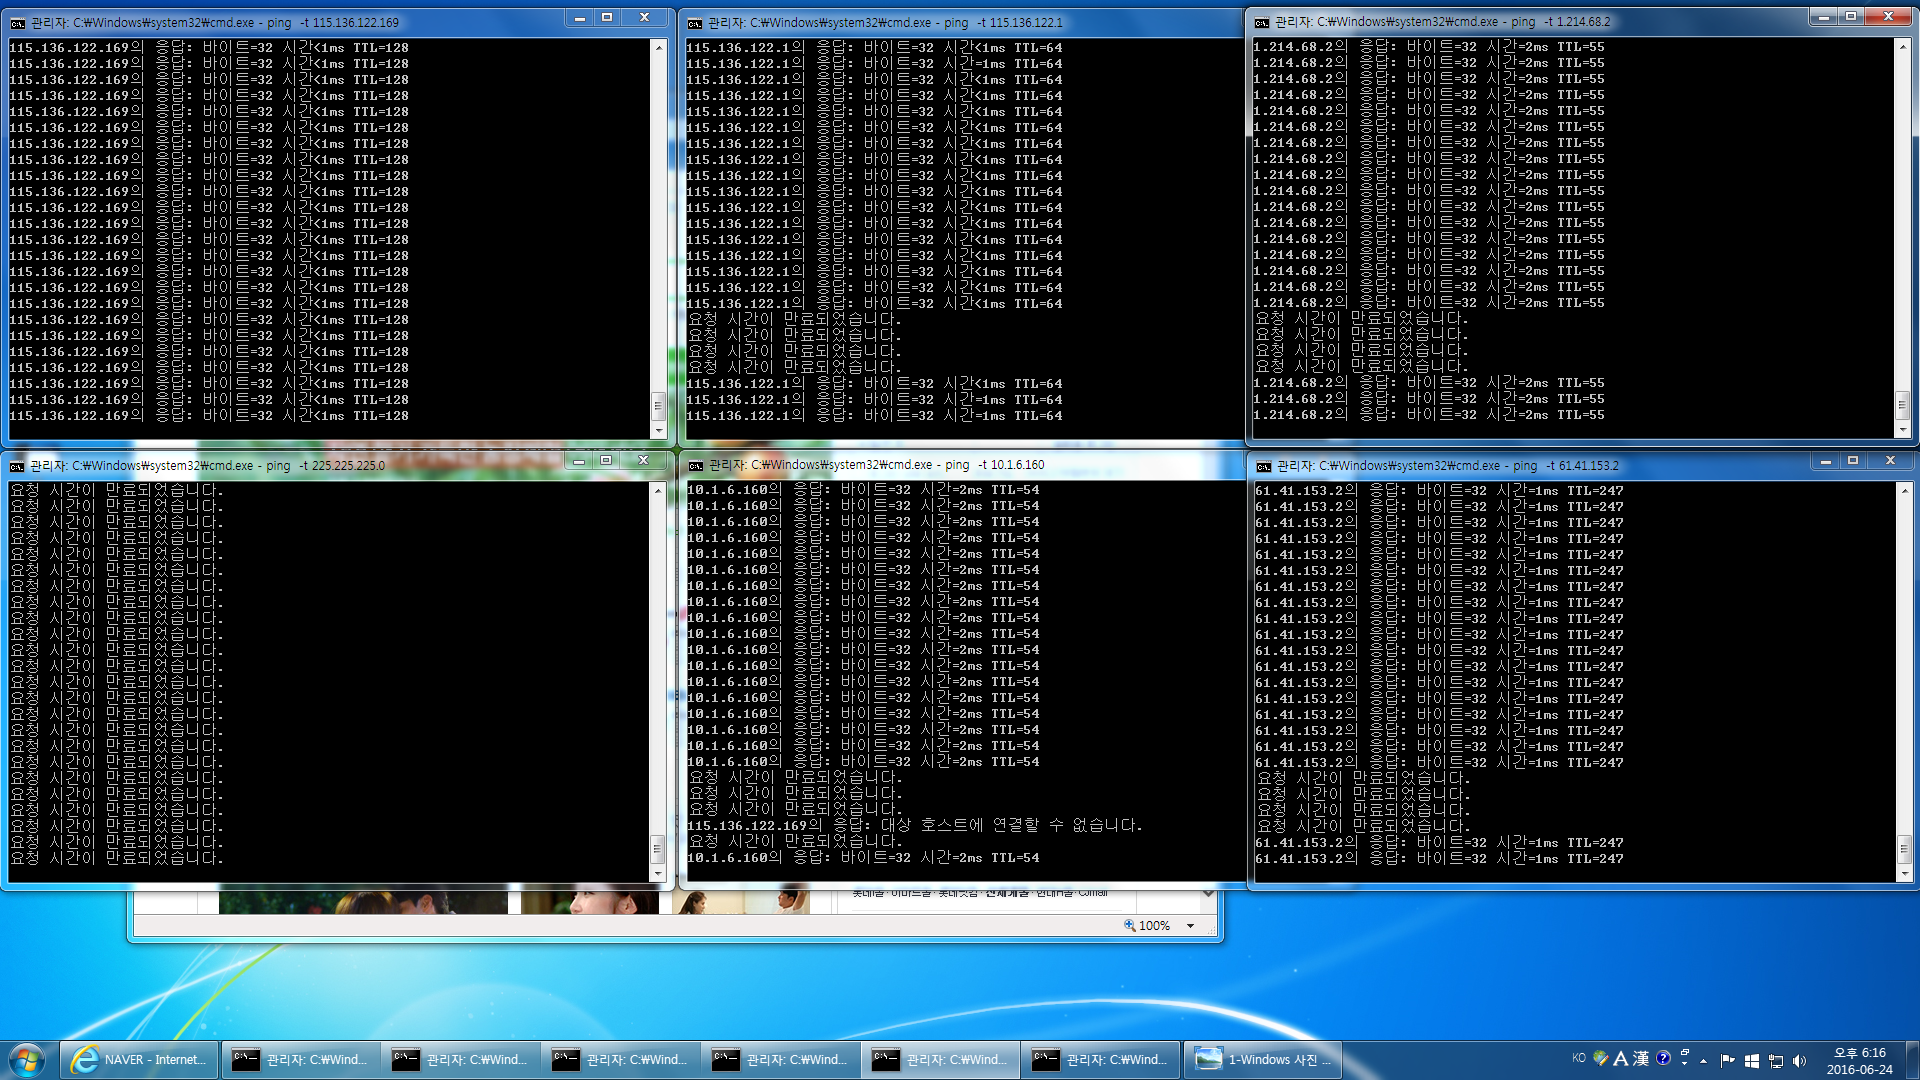
Task: Toggle Korean/English input mode 'A' indicator
Action: coord(1621,1058)
